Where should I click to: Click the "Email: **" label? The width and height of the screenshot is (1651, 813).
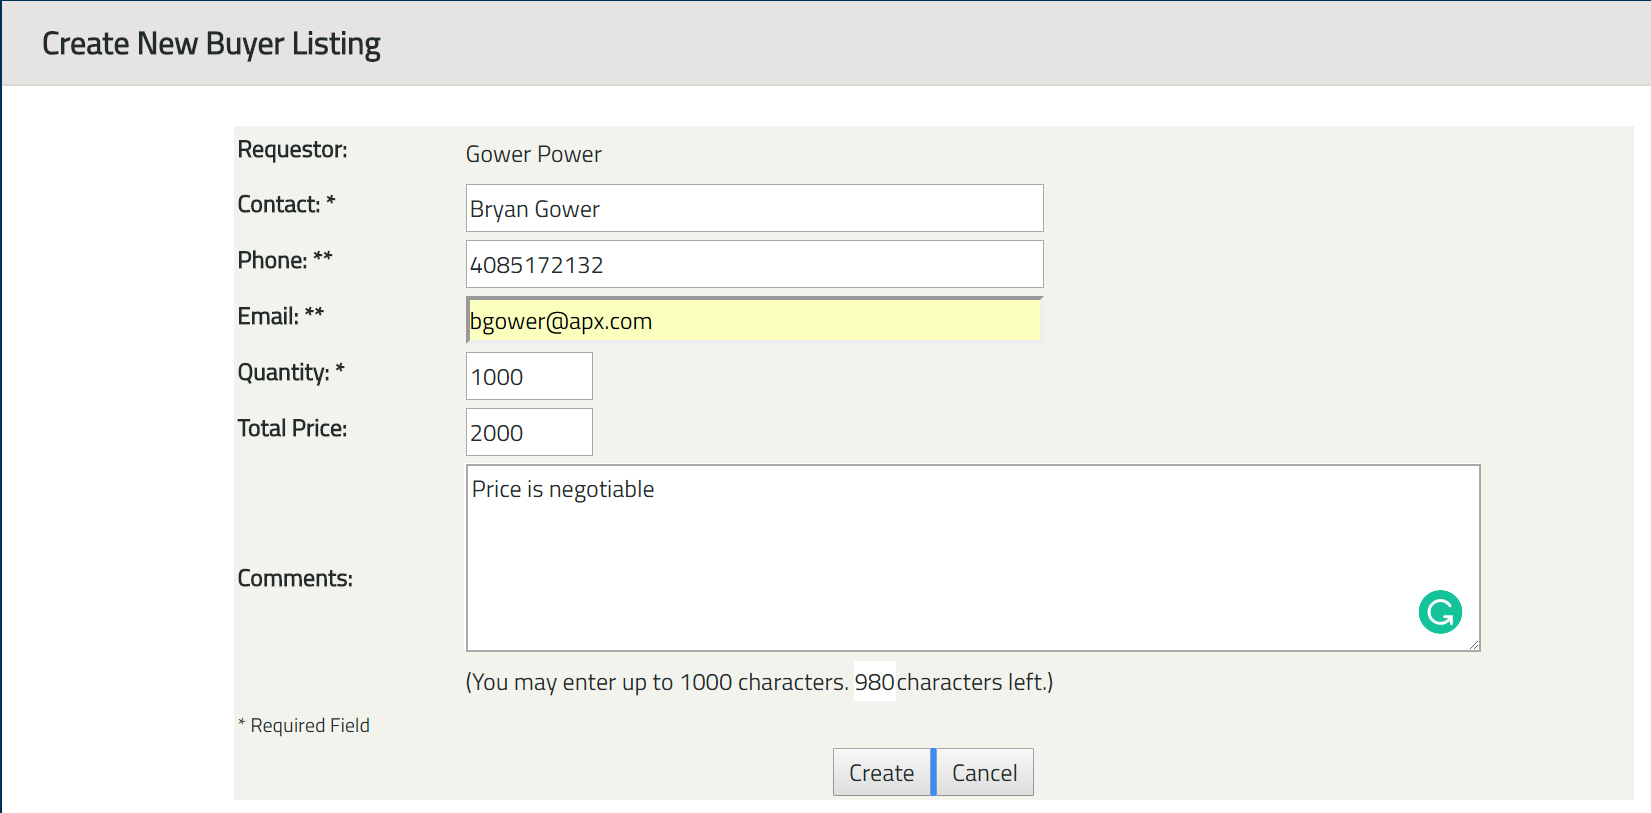281,316
